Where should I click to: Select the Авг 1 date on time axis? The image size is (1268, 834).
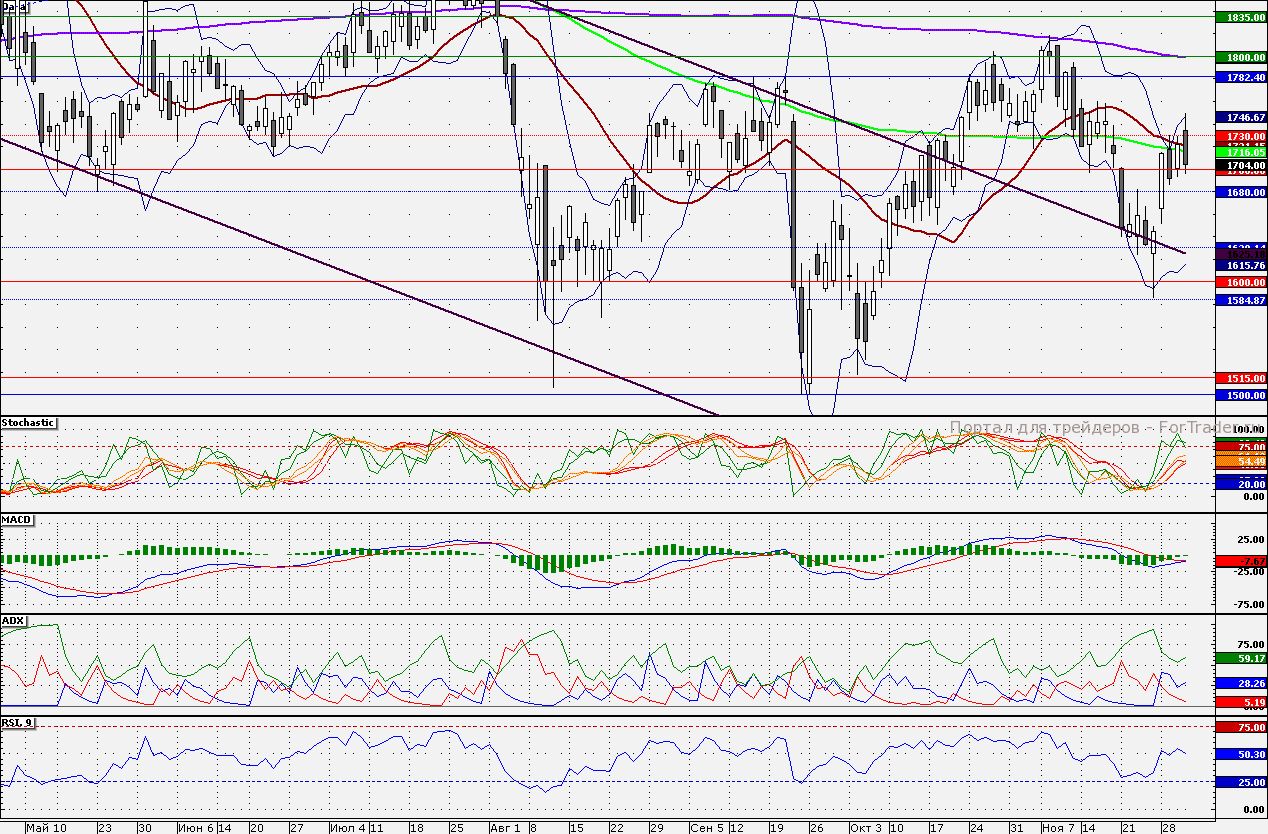506,828
